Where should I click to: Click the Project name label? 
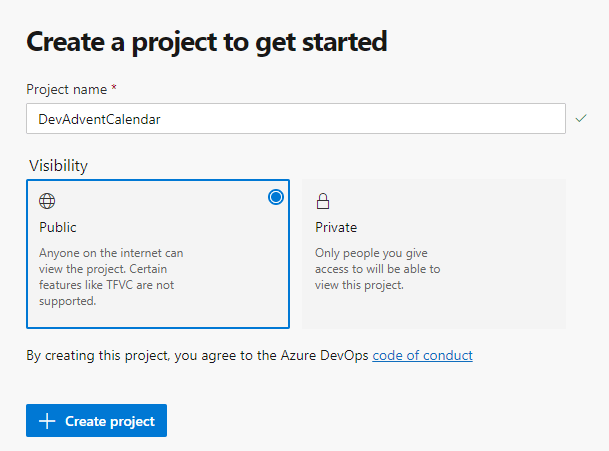66,89
